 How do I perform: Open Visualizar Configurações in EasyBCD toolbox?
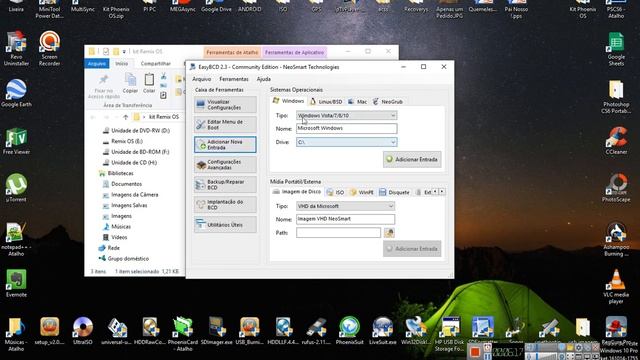coord(225,104)
